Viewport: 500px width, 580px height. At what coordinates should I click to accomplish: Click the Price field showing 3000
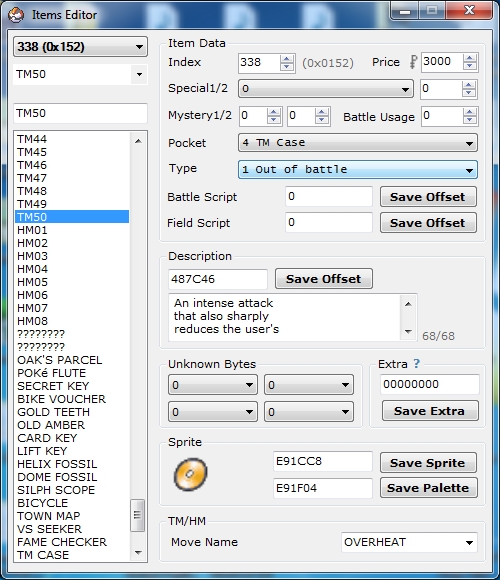[x=442, y=62]
